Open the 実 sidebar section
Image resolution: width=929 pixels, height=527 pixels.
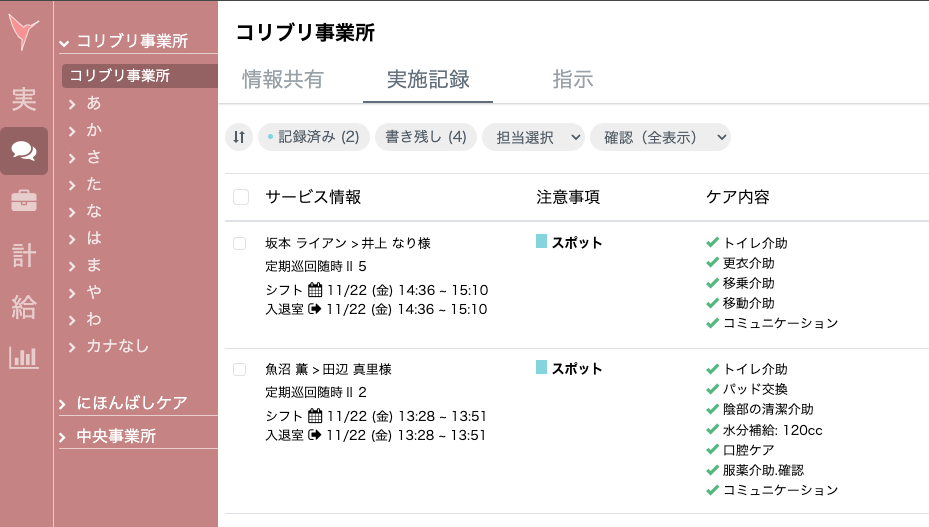[x=24, y=99]
